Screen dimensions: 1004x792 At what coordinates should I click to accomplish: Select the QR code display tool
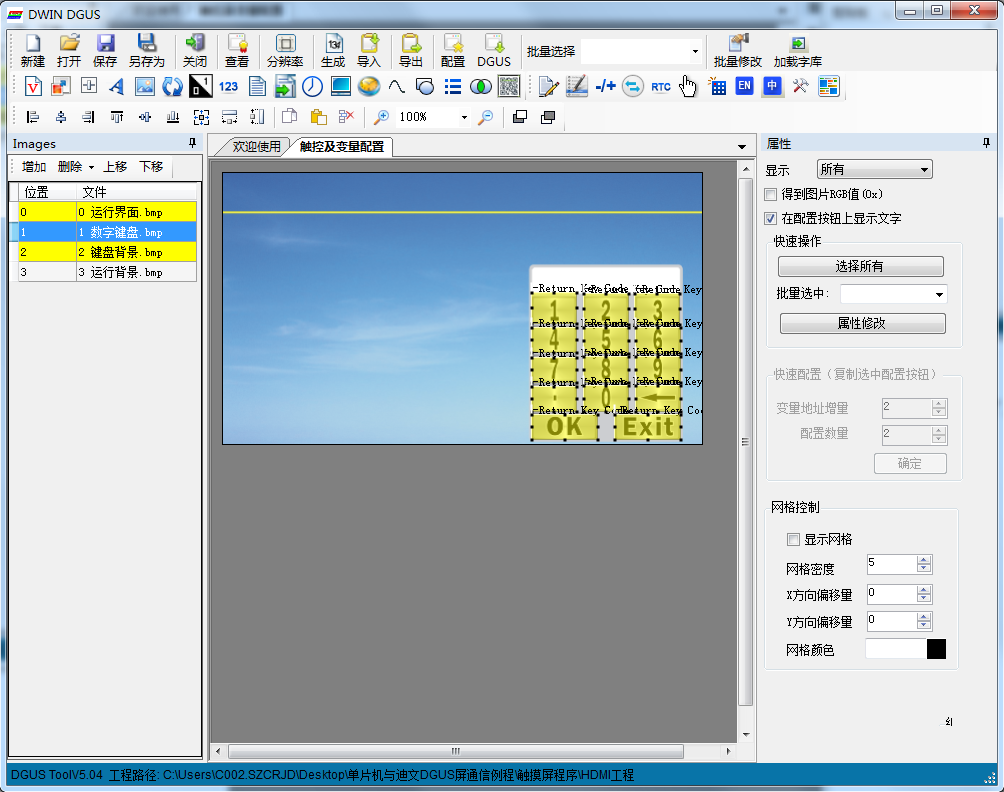(x=509, y=86)
